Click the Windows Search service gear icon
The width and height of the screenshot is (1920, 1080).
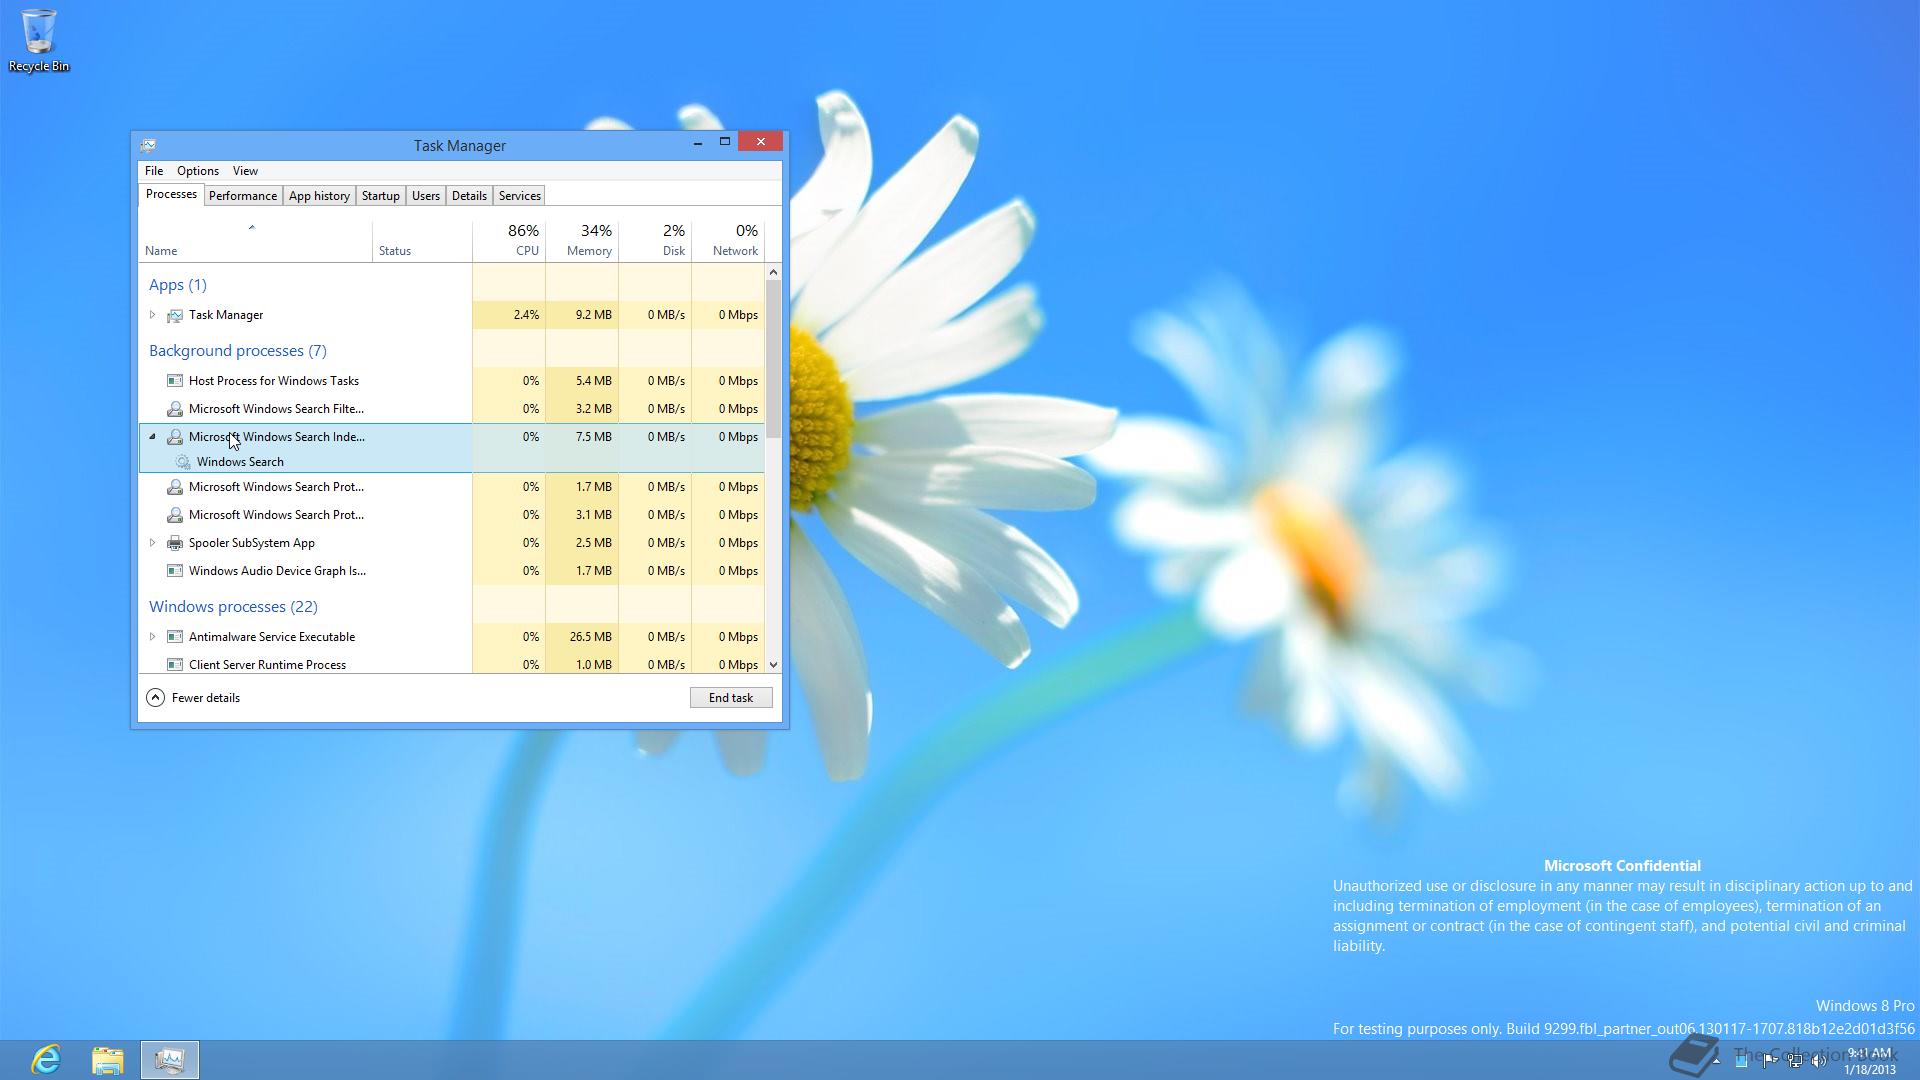coord(183,462)
